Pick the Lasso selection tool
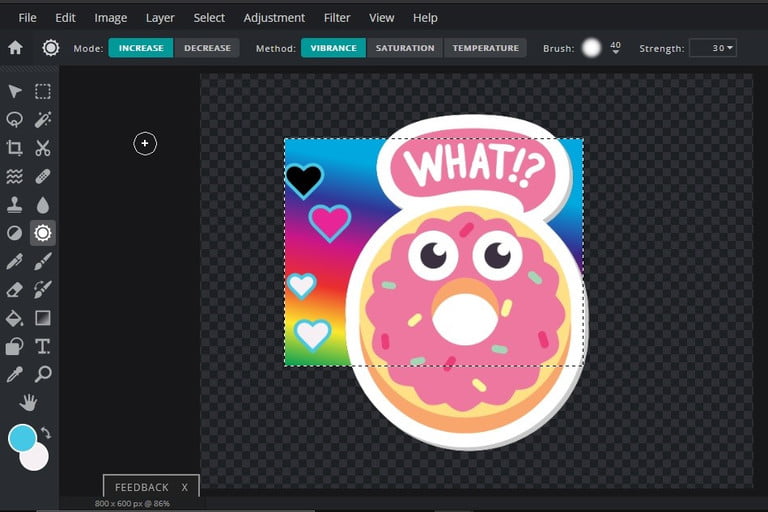 click(x=15, y=120)
